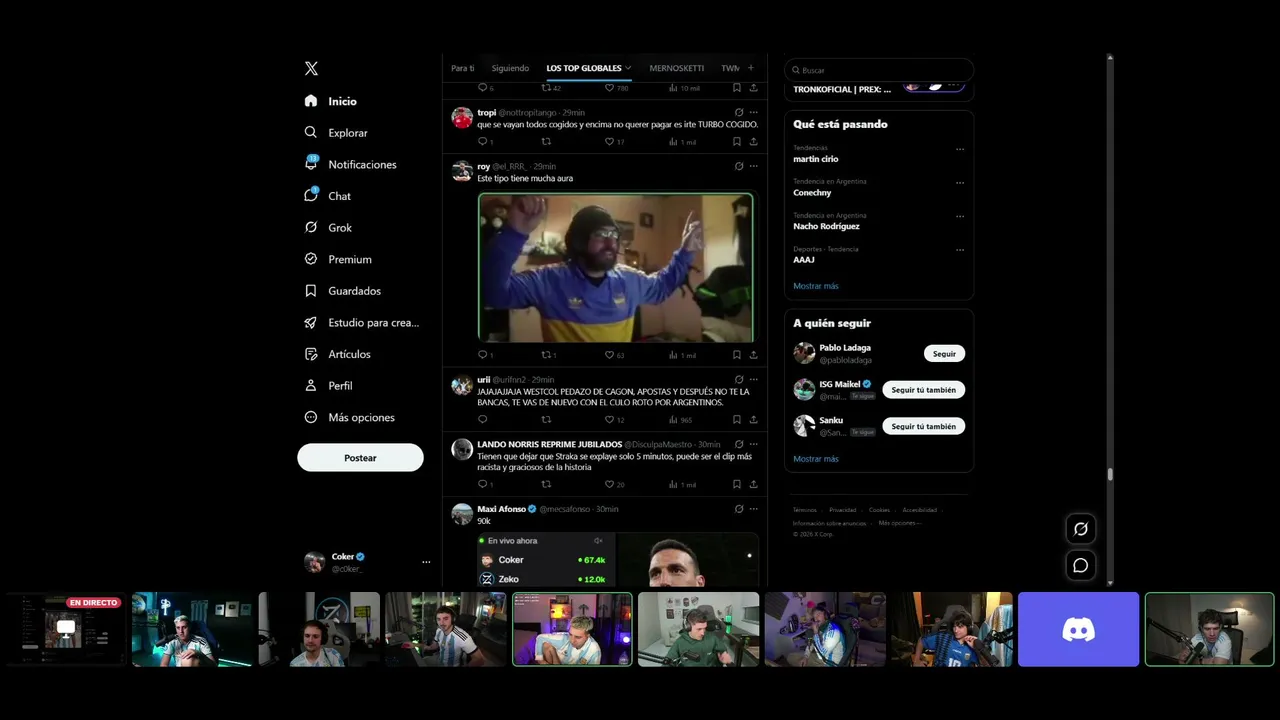
Task: Open the Perfil page
Action: [x=328, y=386]
